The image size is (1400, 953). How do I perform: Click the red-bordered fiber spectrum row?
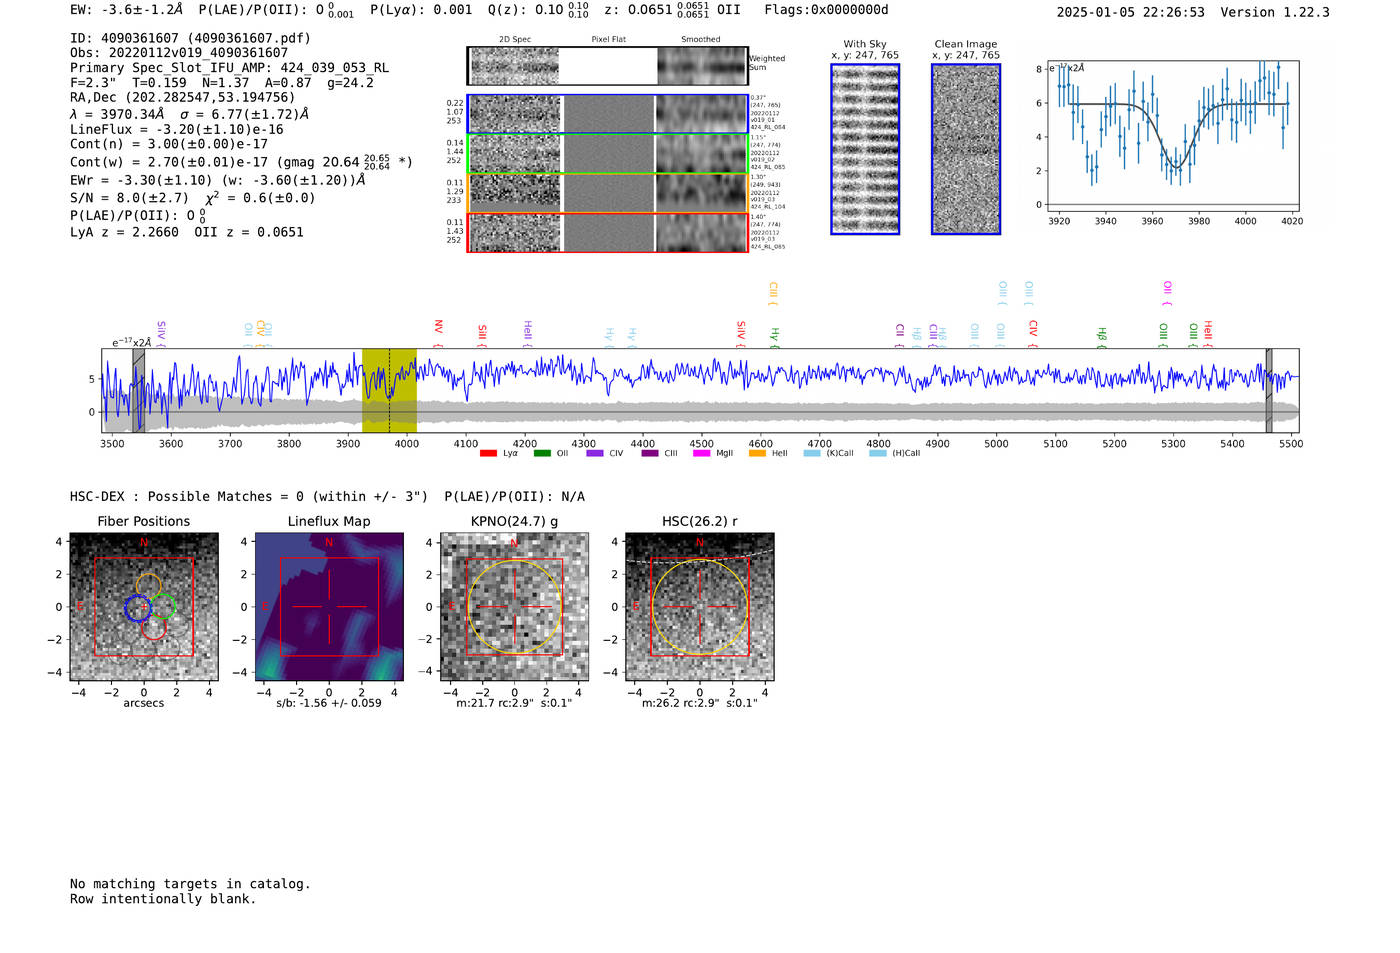point(607,232)
